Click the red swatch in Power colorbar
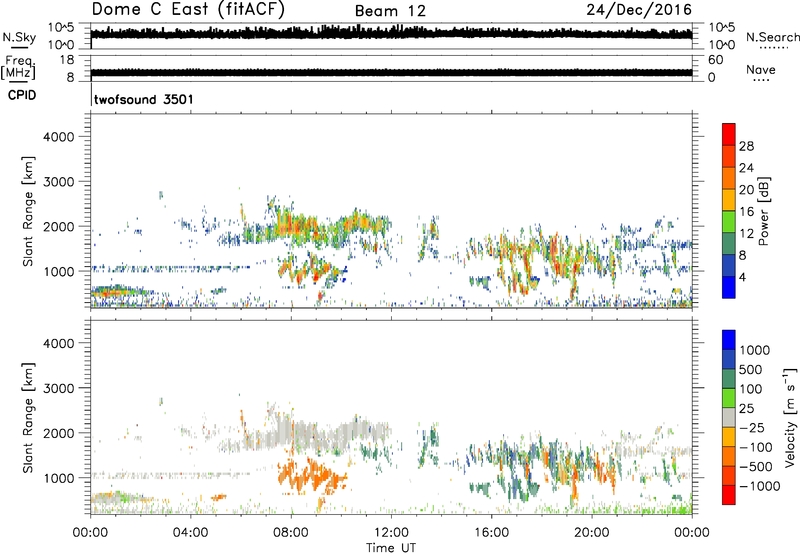 [x=729, y=134]
